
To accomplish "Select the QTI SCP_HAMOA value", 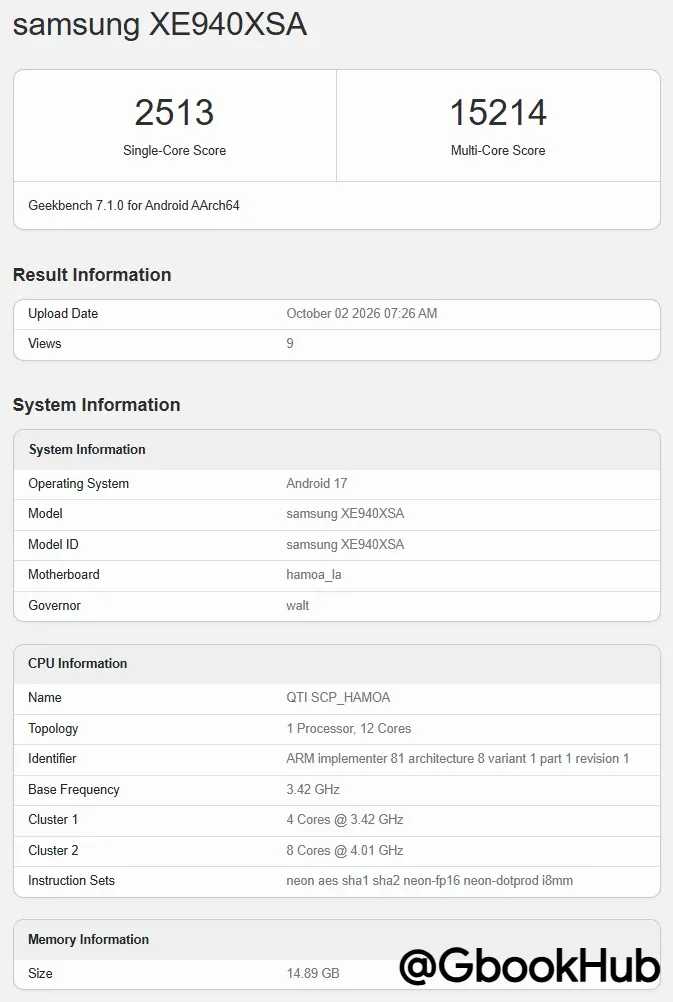I will pos(338,697).
